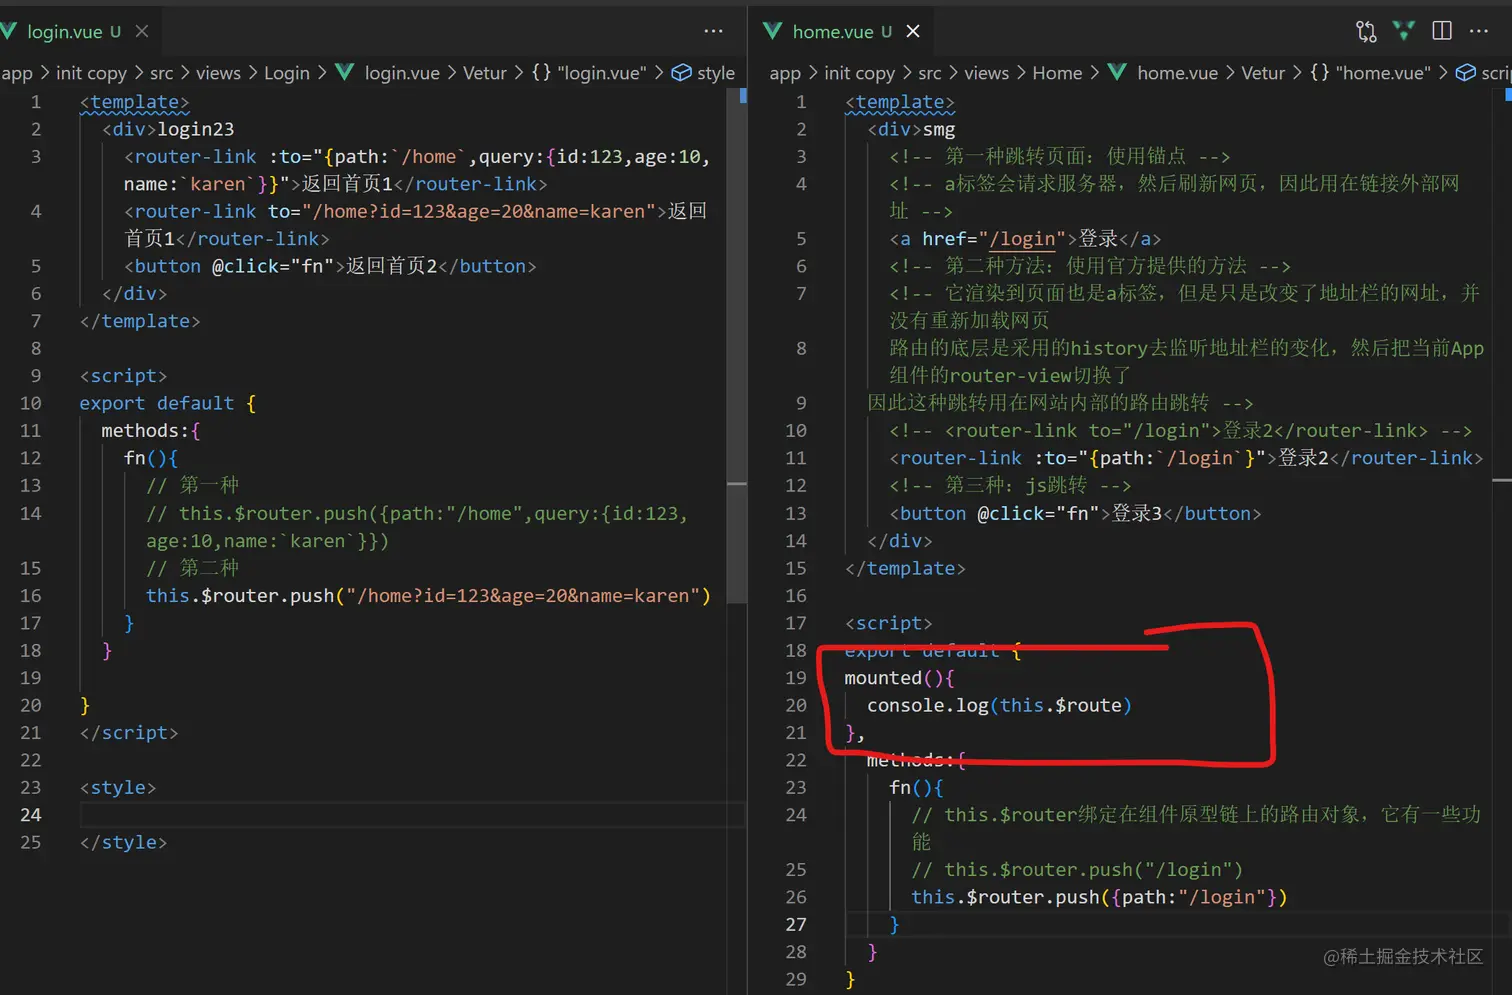Open changes compare icon in home.vue toolbar
The width and height of the screenshot is (1512, 995).
[1366, 31]
